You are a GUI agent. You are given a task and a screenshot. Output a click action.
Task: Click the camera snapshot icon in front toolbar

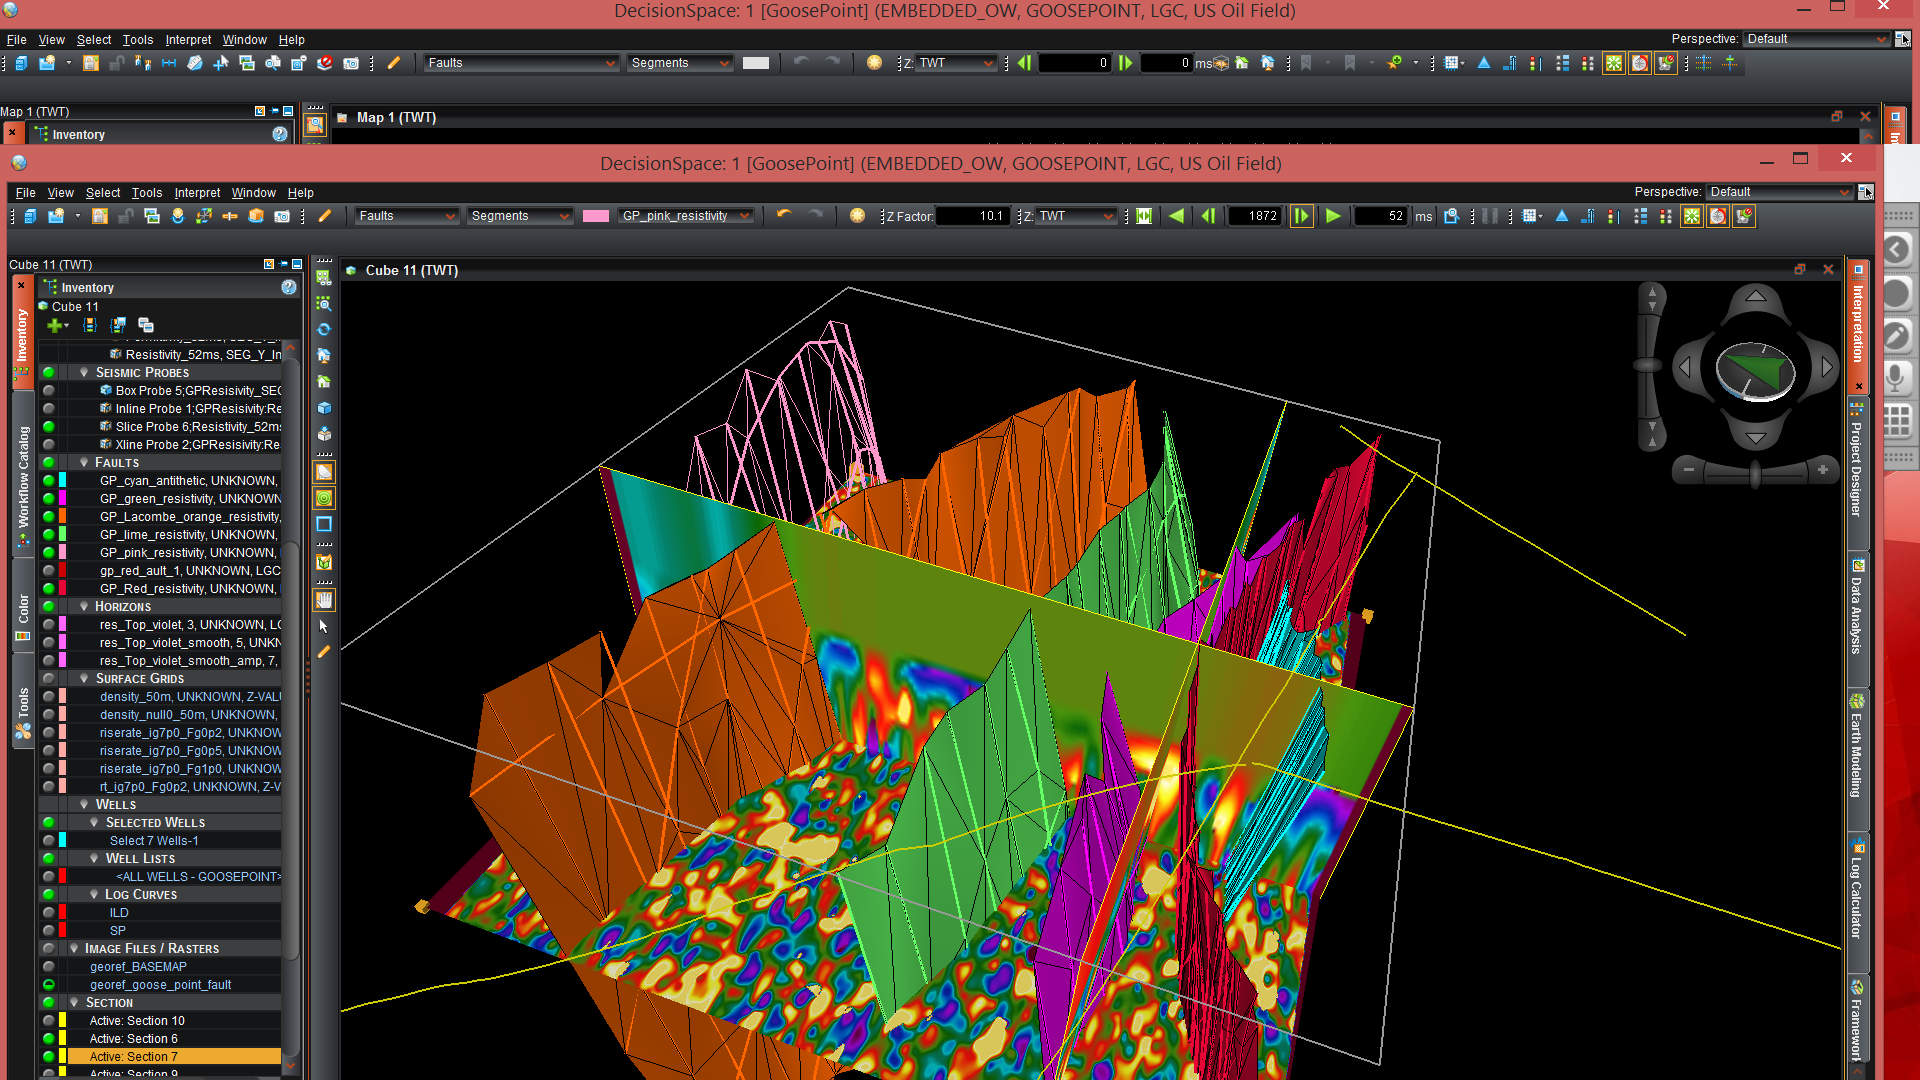tap(282, 216)
